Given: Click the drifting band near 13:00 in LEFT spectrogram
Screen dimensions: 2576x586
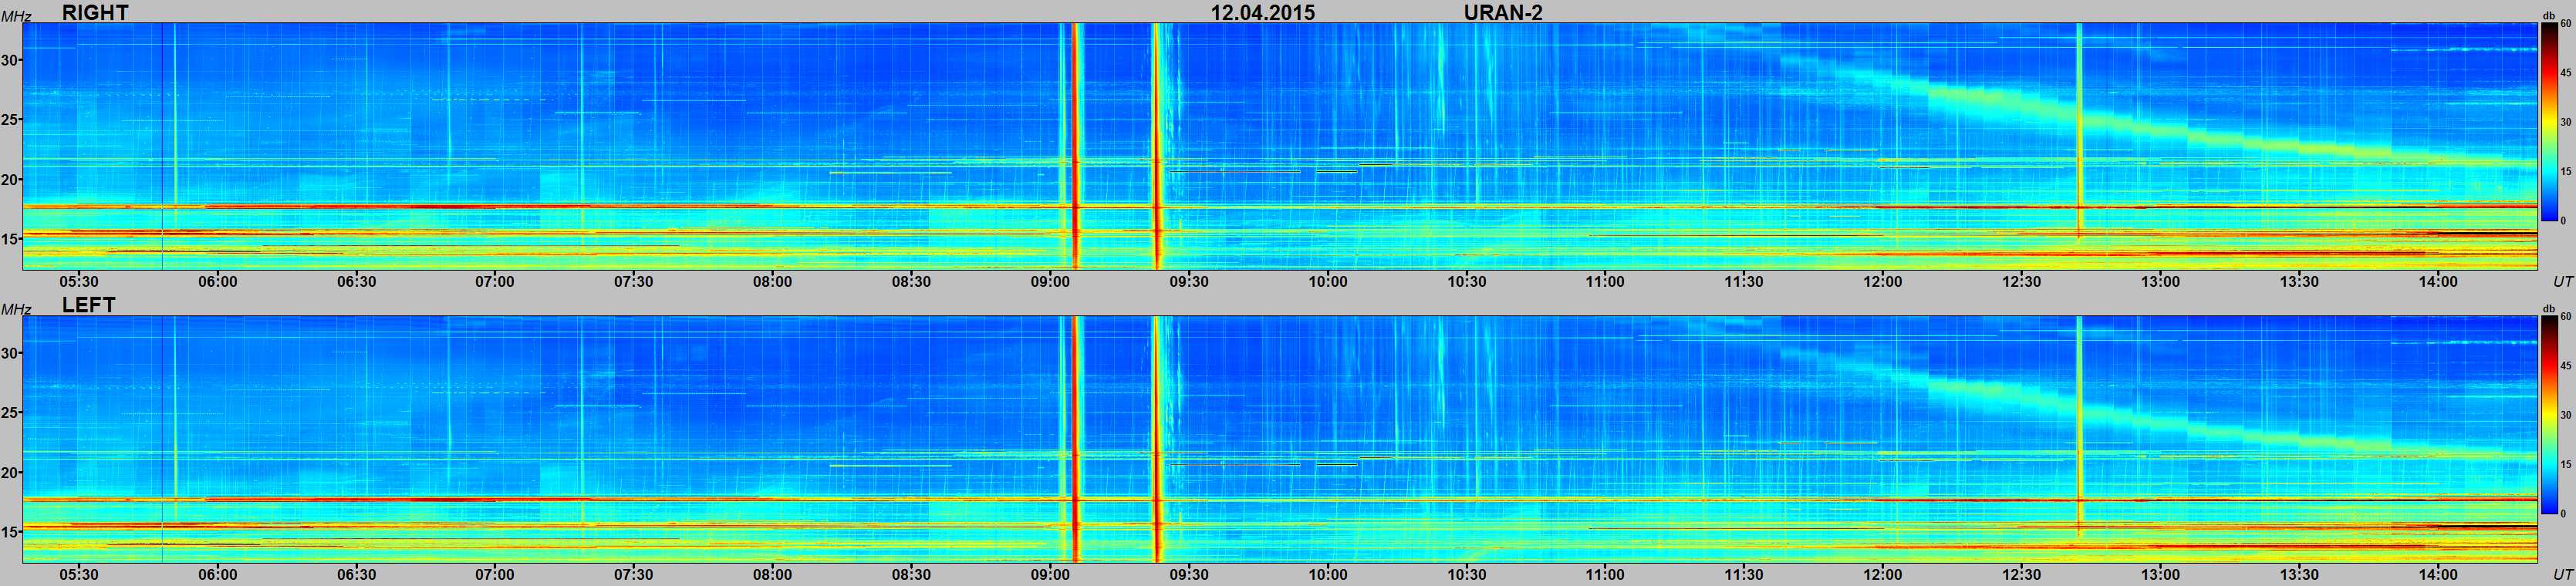Looking at the screenshot, I should pos(2160,426).
